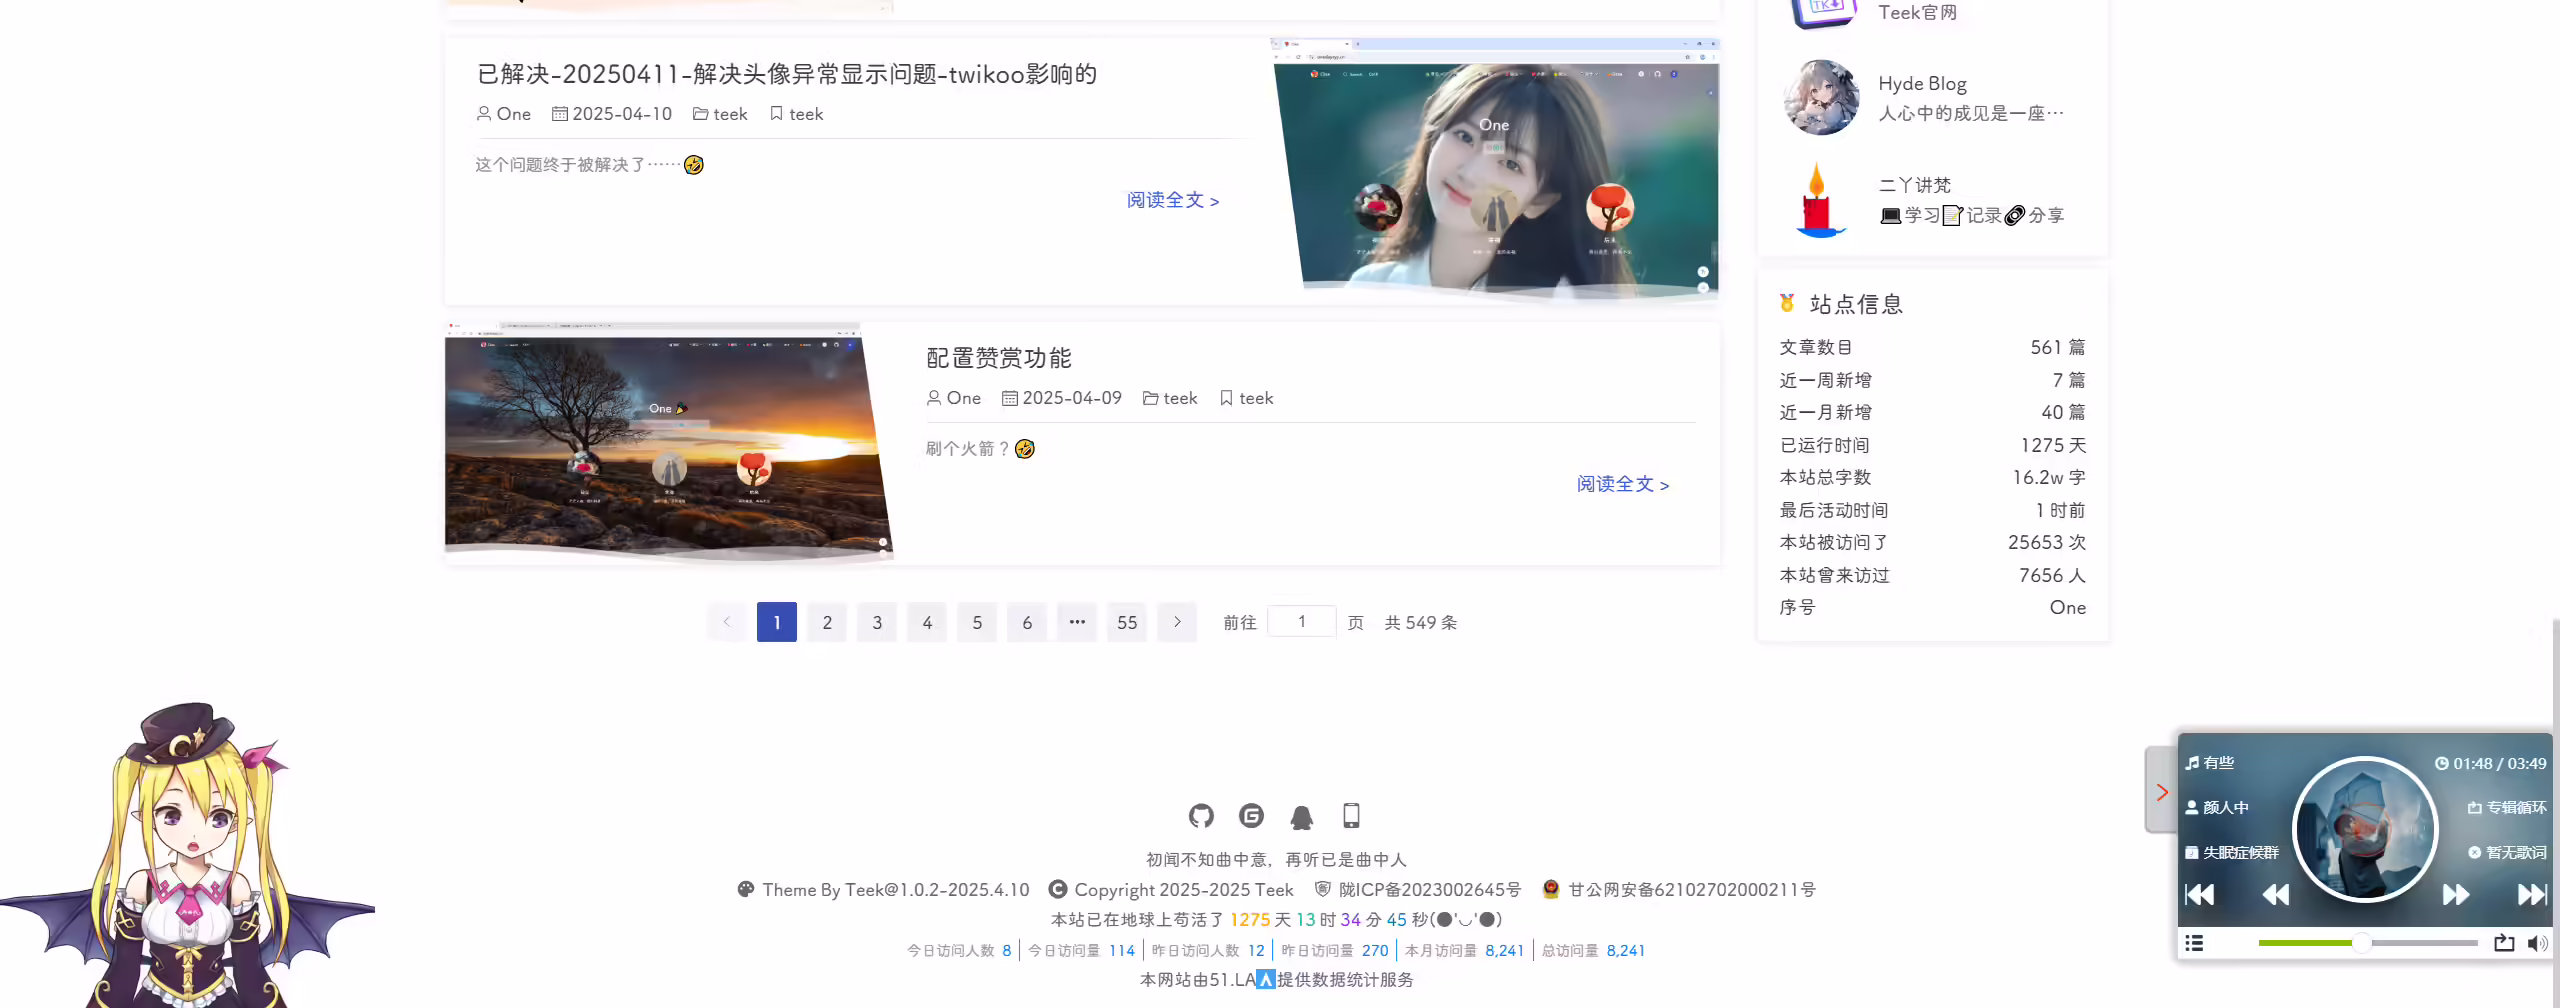The image size is (2560, 1008).
Task: Toggle the loop mode icon in player
Action: (2504, 943)
